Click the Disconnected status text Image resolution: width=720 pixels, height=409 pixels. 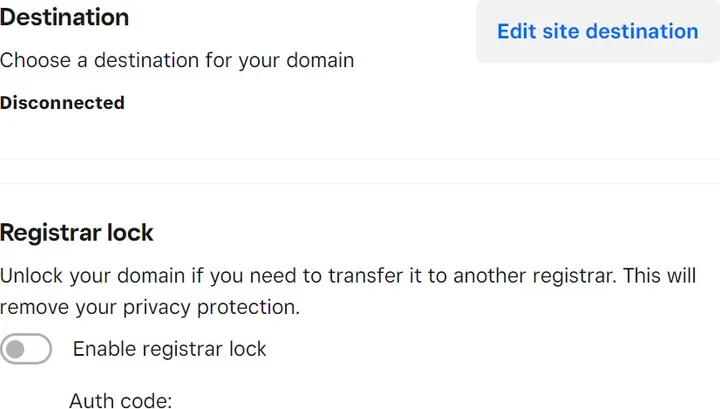62,103
